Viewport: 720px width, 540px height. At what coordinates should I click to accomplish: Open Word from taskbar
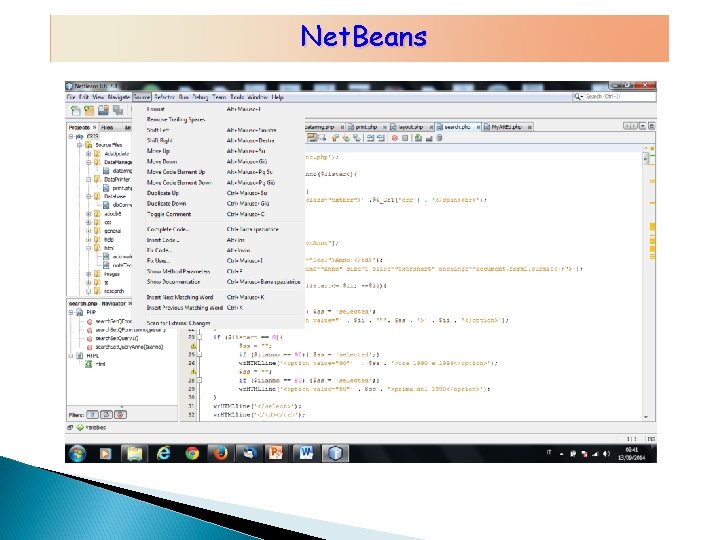pos(306,454)
